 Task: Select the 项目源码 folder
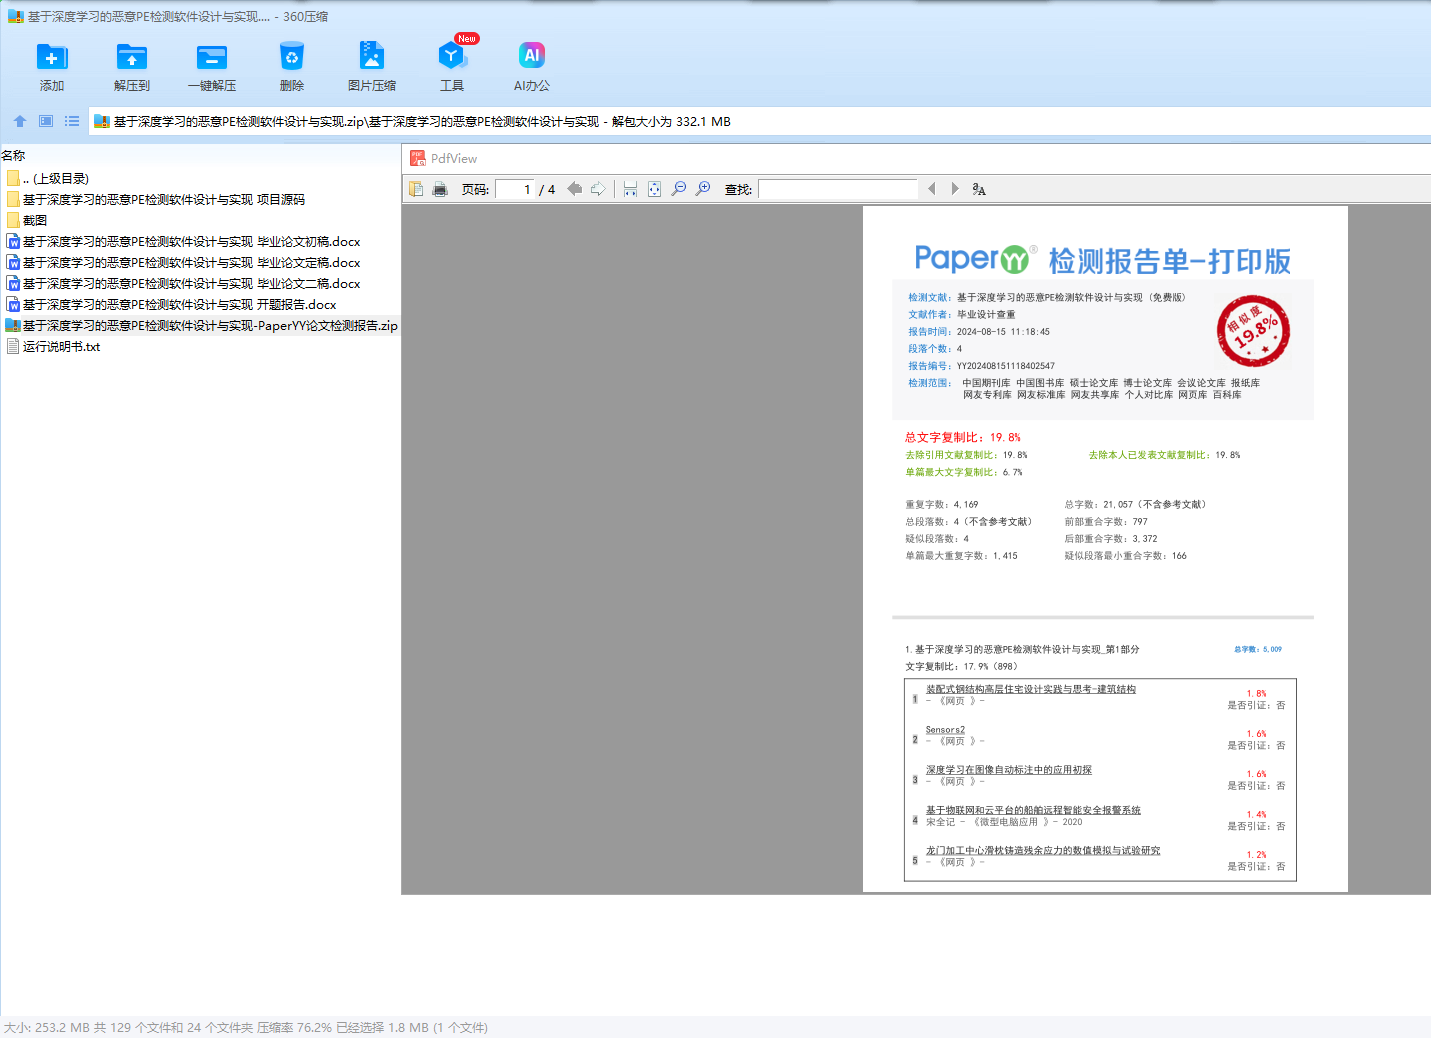coord(156,199)
